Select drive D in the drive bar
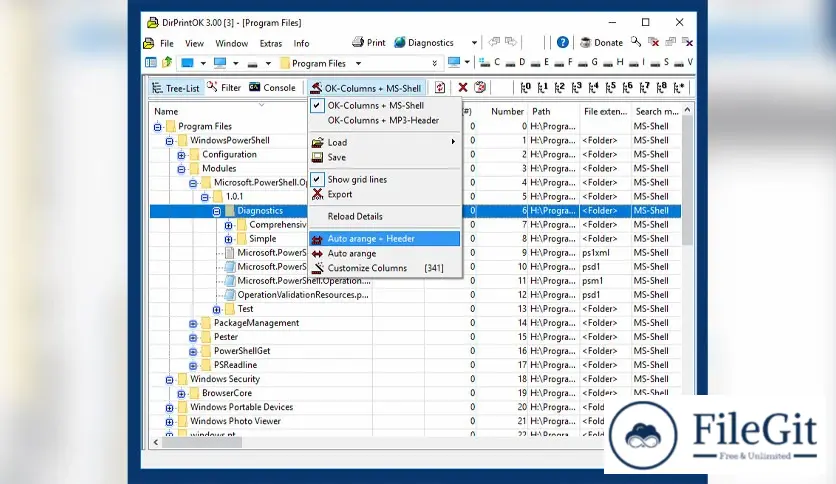 pos(515,62)
